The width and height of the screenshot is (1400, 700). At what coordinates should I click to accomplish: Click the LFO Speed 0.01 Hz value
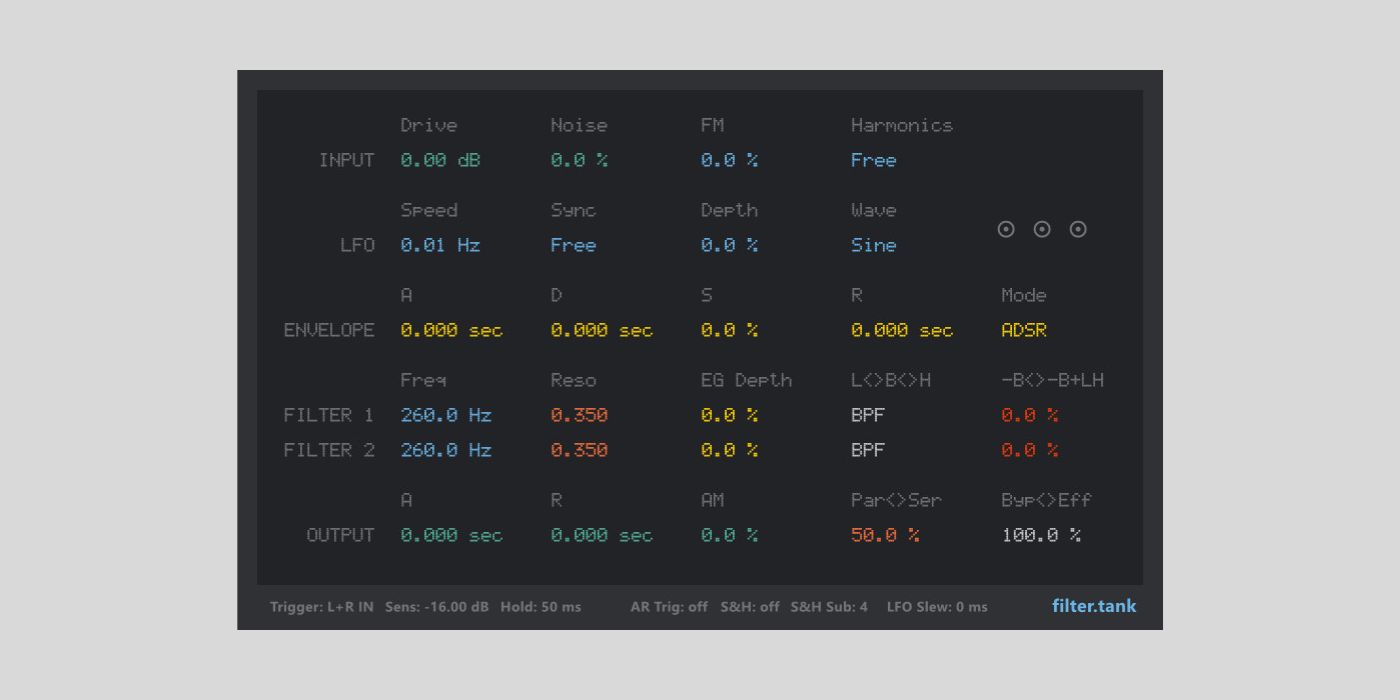point(440,245)
